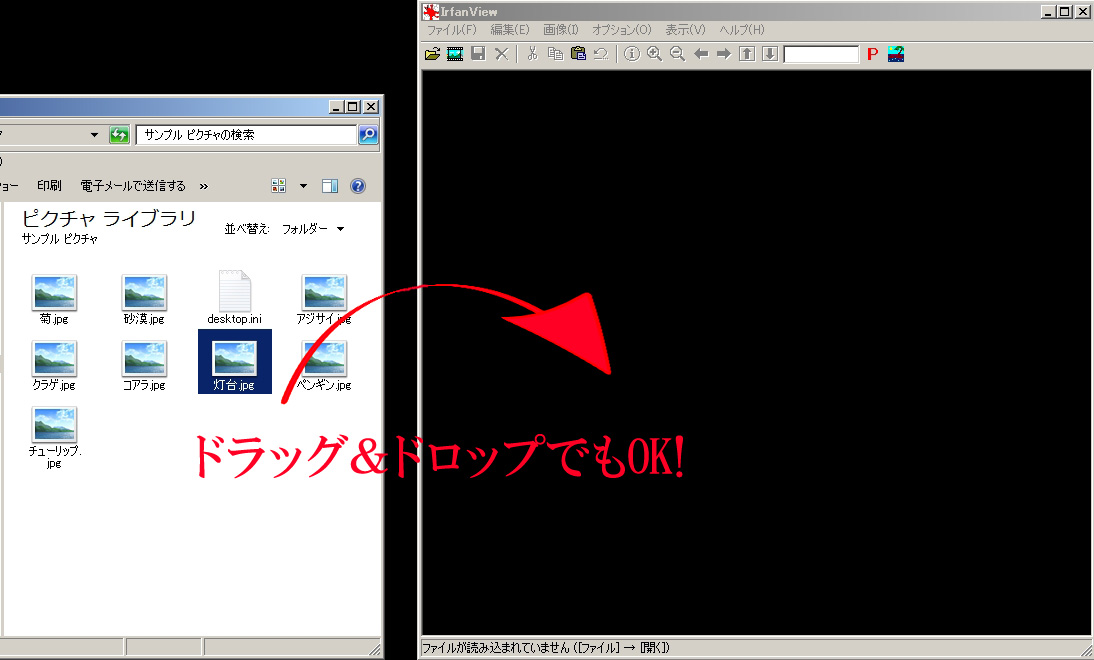Viewport: 1094px width, 660px height.
Task: Click the Cut scissors icon in IrfanView
Action: tap(532, 54)
